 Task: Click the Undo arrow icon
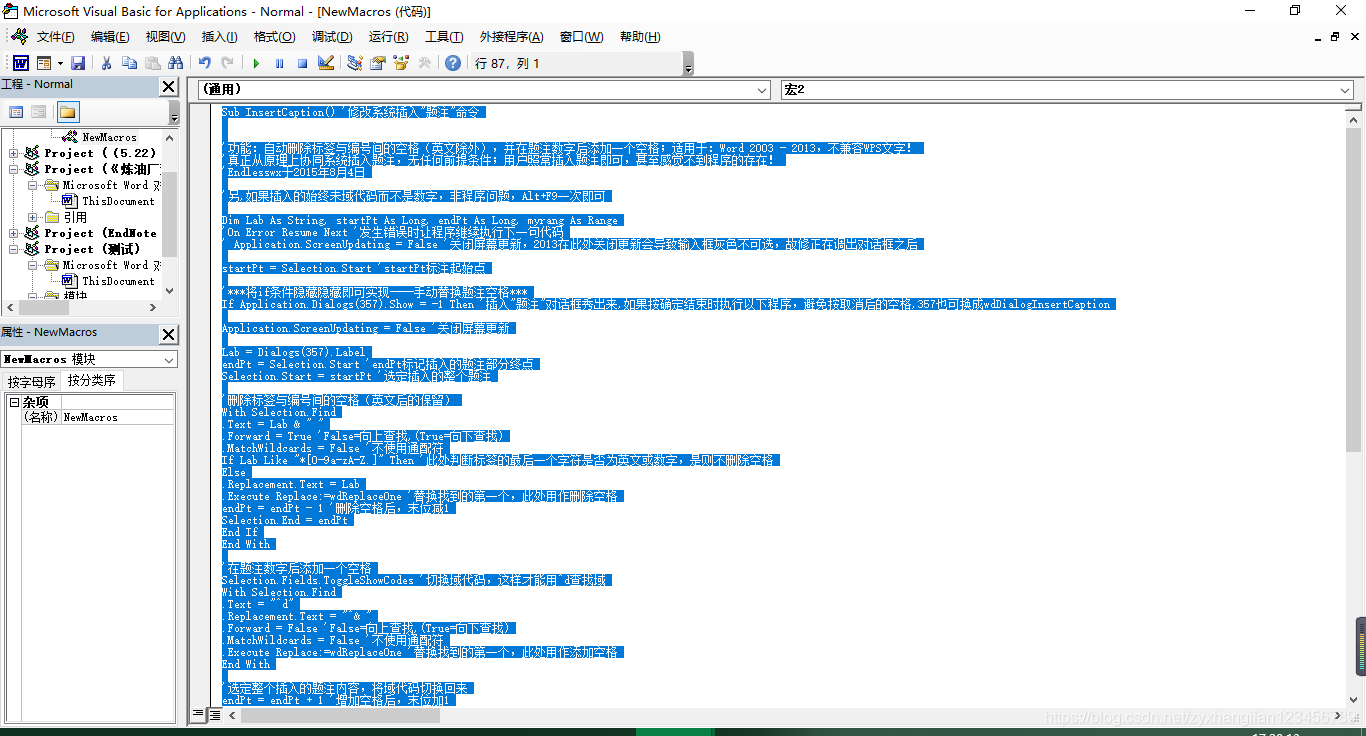pyautogui.click(x=204, y=63)
